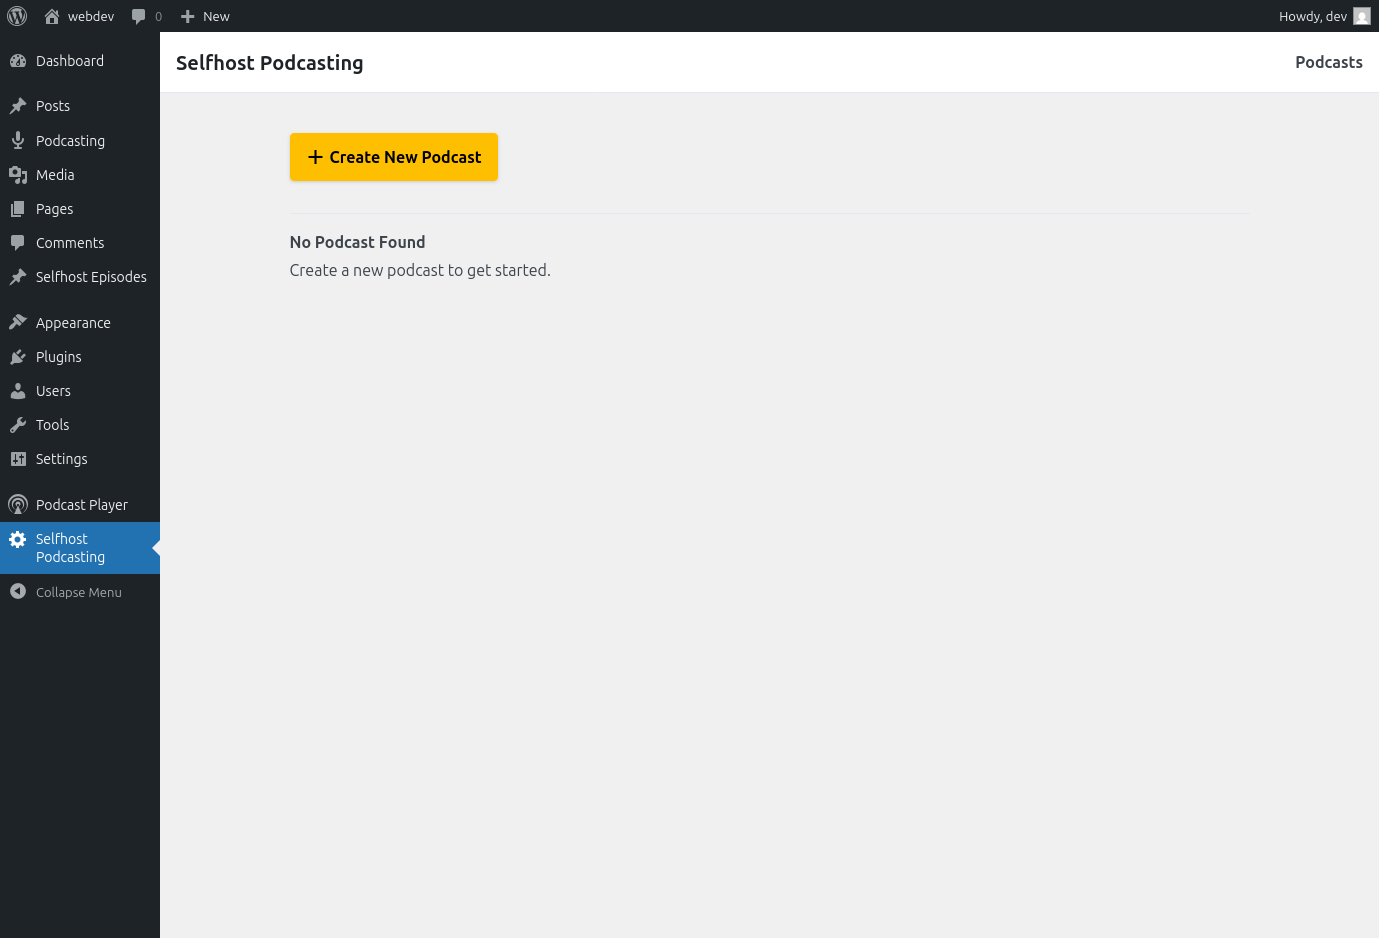The height and width of the screenshot is (938, 1379).
Task: Click the comment count 0
Action: coord(158,16)
